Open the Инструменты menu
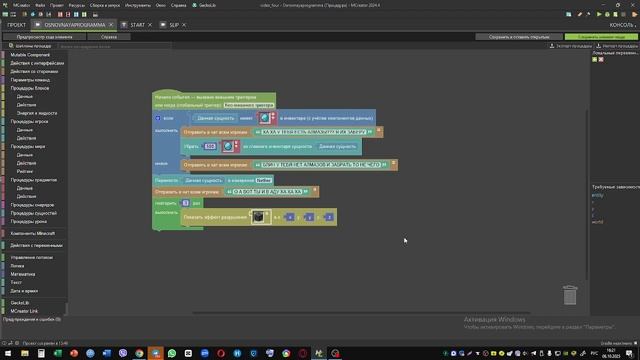This screenshot has width=640, height=360. pos(138,5)
